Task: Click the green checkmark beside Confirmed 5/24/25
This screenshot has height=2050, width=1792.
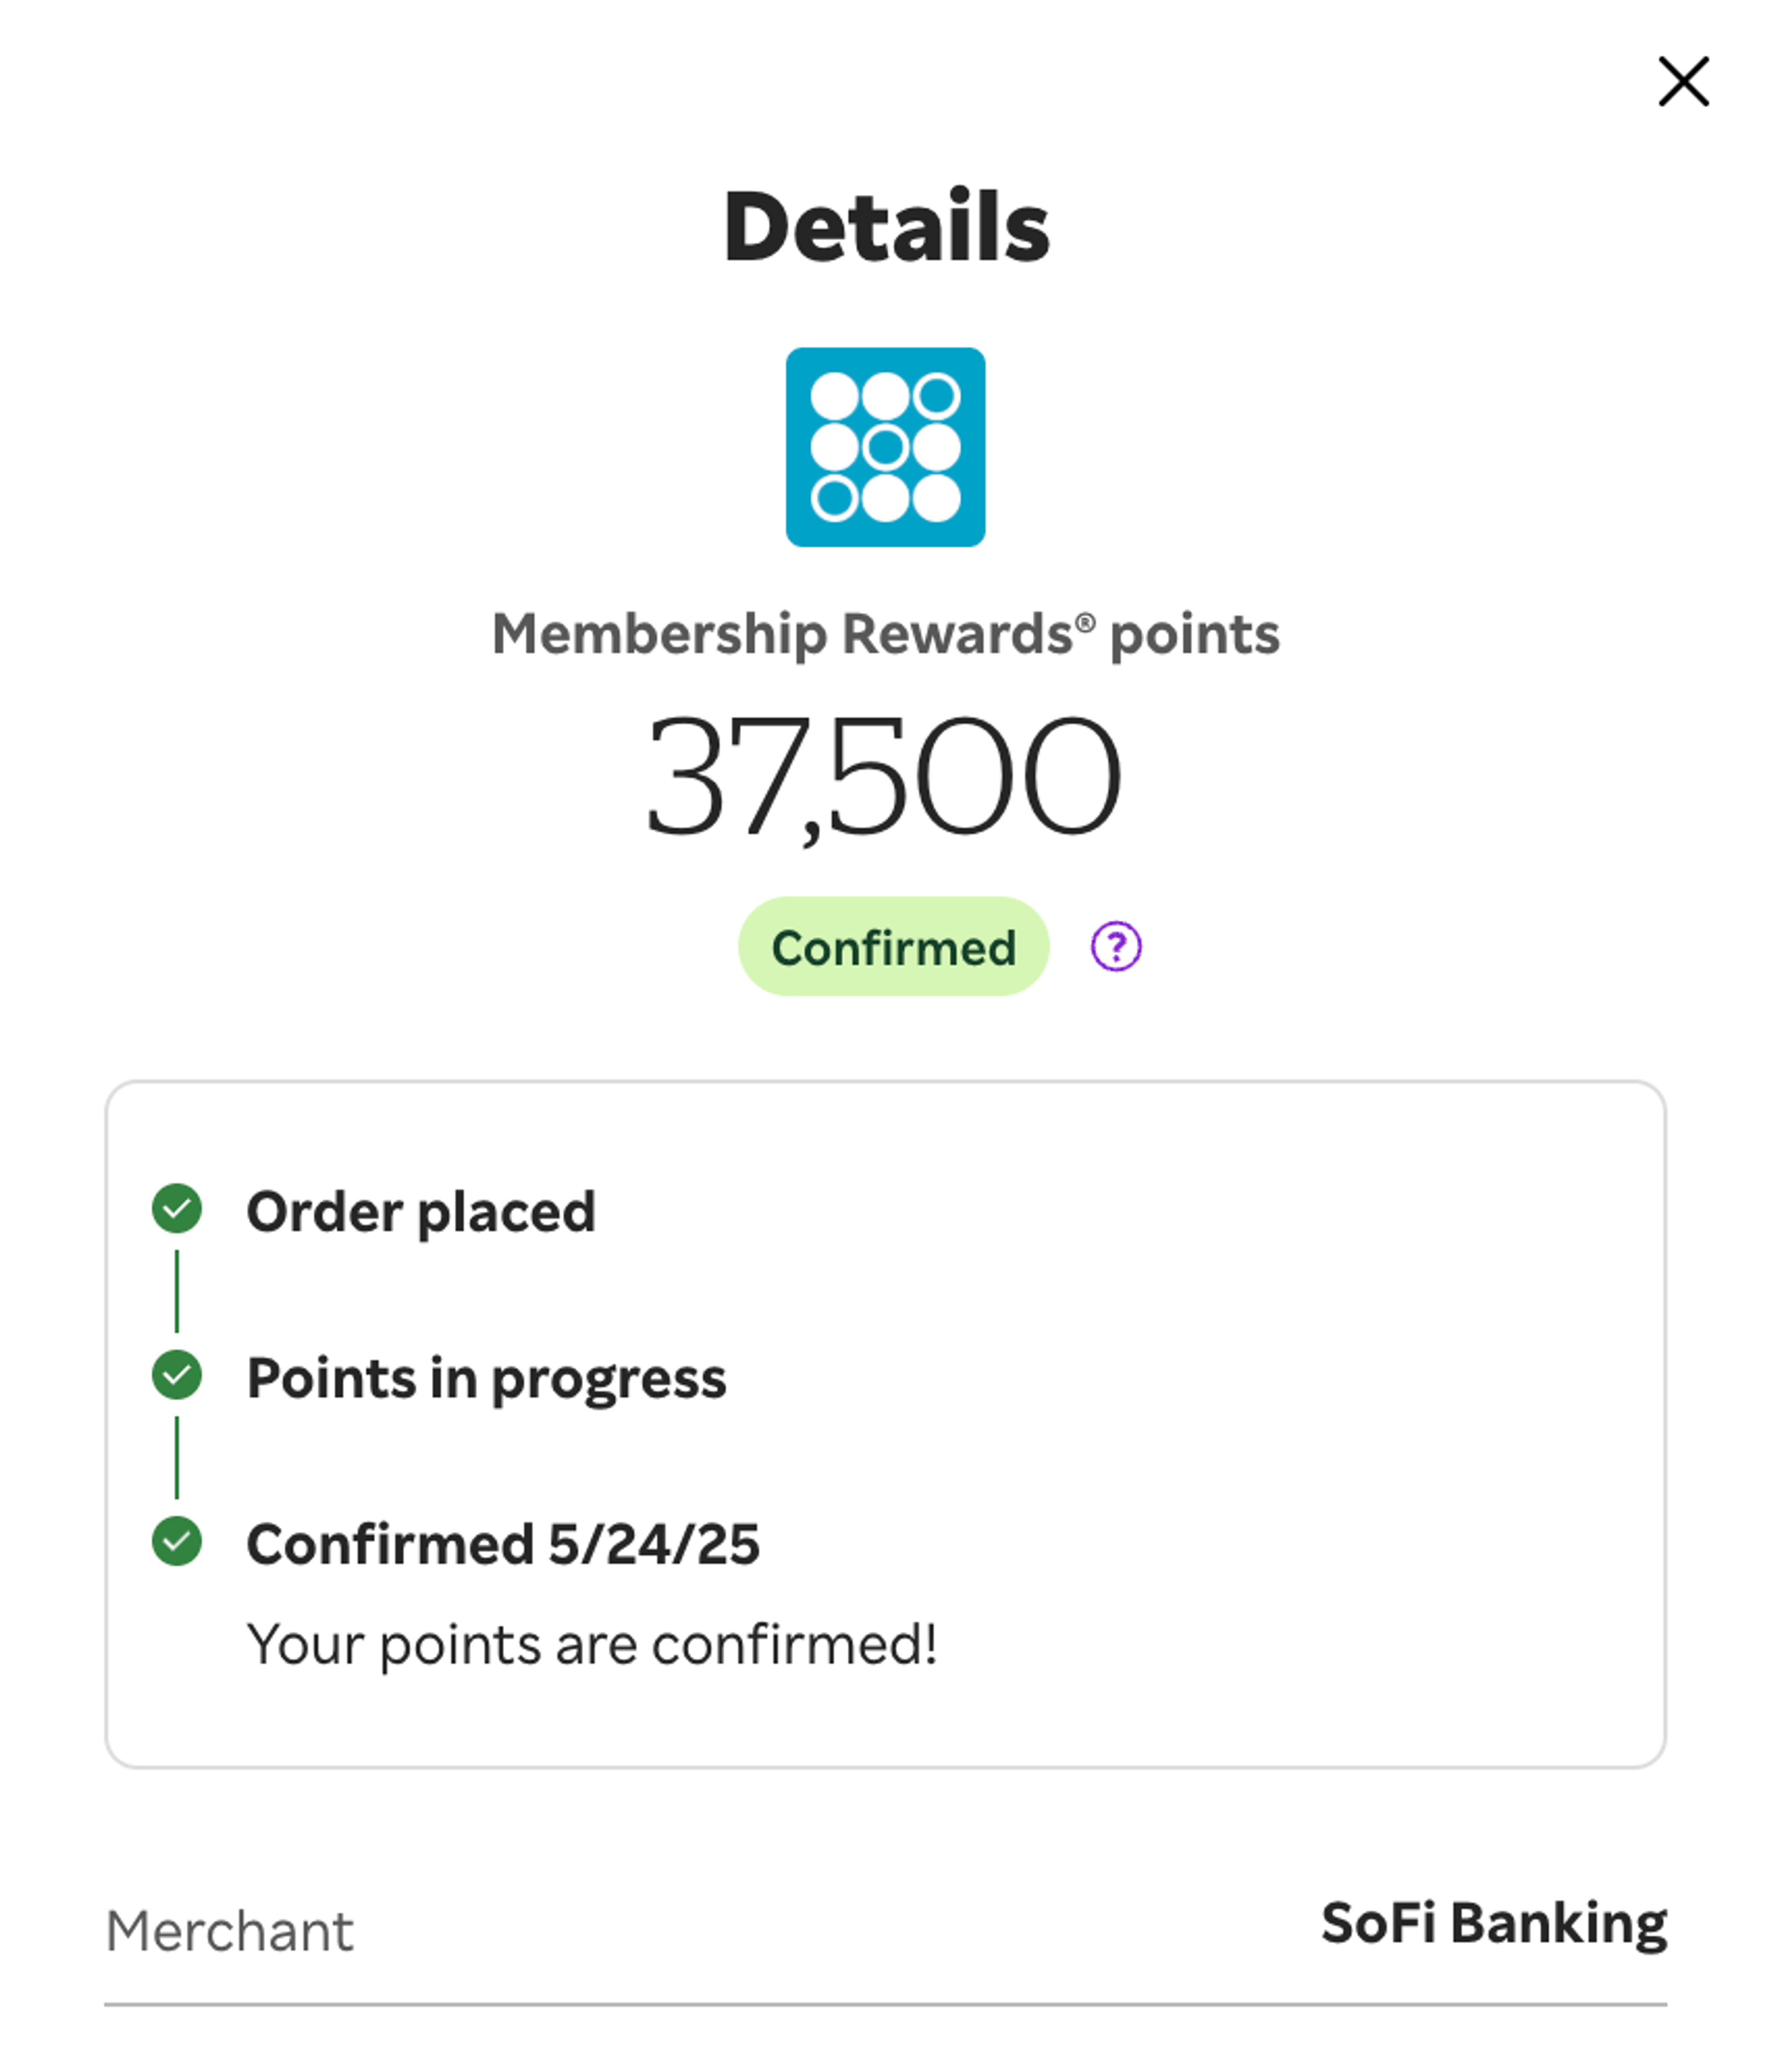Action: click(x=177, y=1541)
